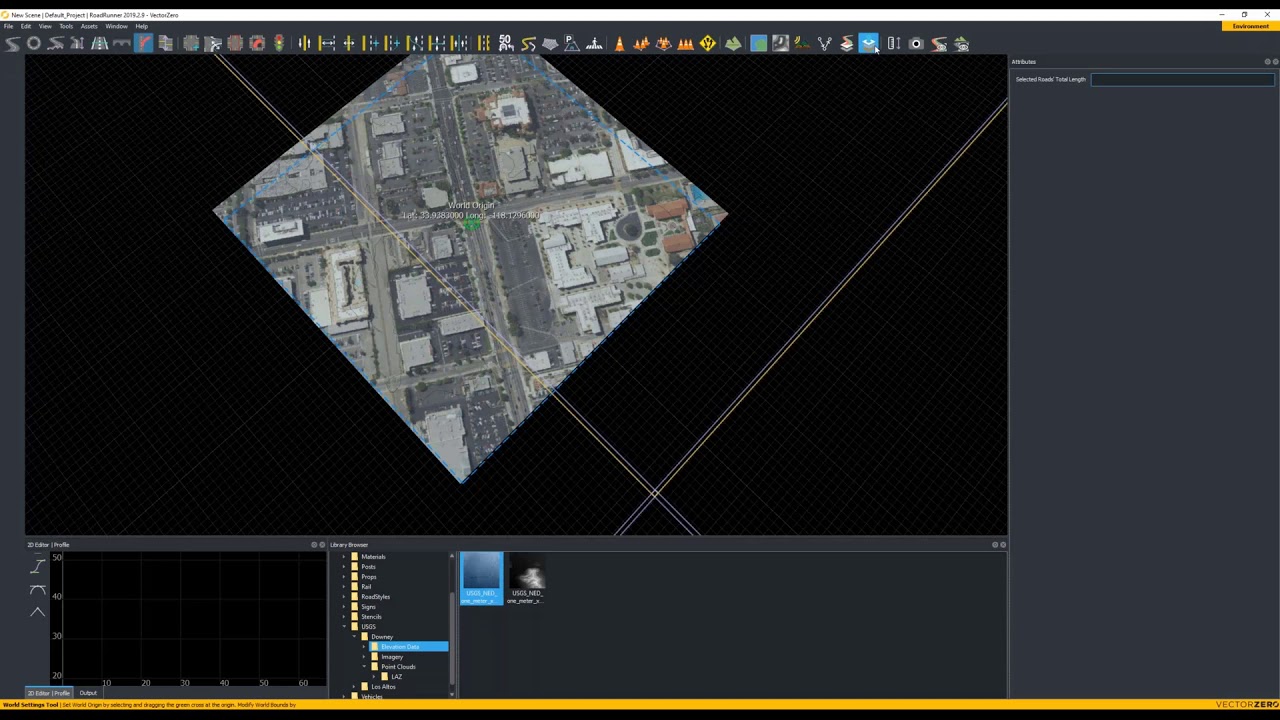Select the Road Plan tool icon
Screen dimensions: 1280x720
point(11,43)
